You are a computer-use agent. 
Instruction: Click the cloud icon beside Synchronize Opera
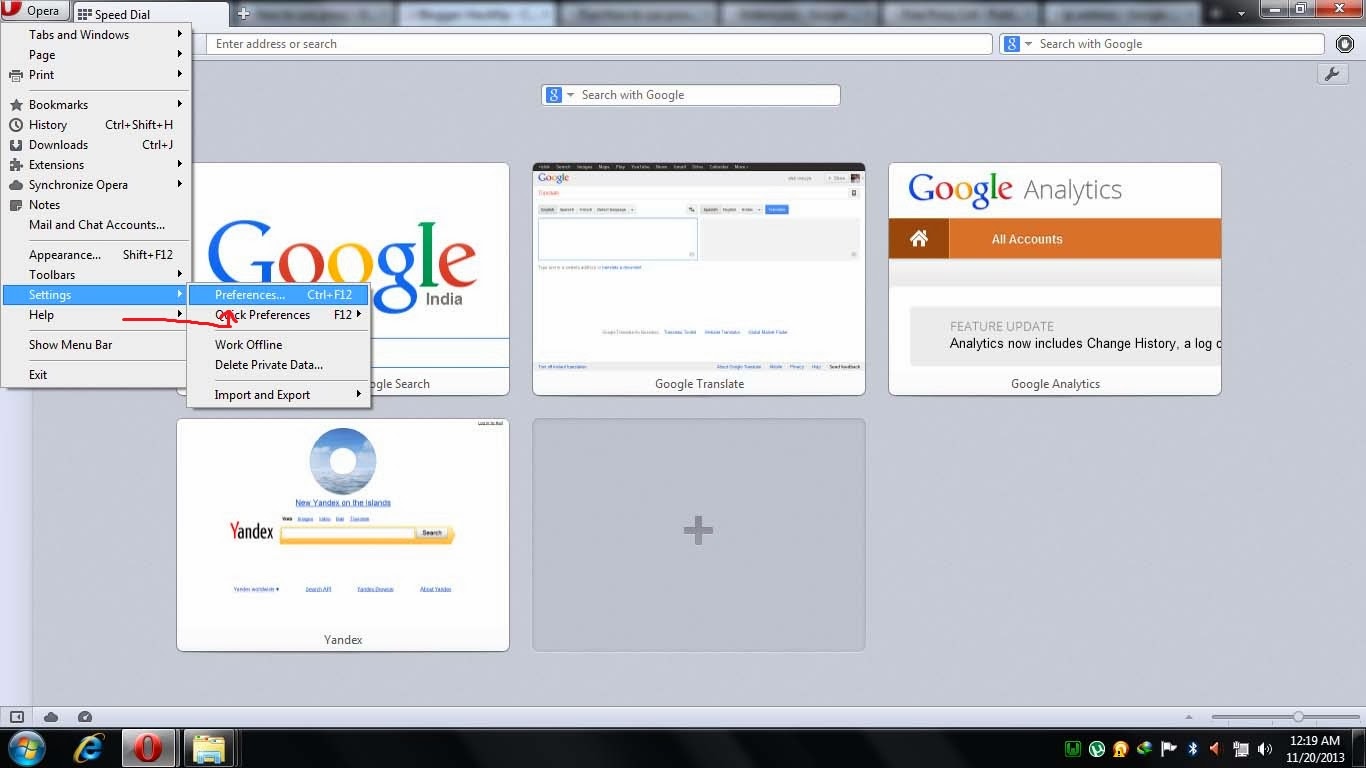pyautogui.click(x=16, y=185)
